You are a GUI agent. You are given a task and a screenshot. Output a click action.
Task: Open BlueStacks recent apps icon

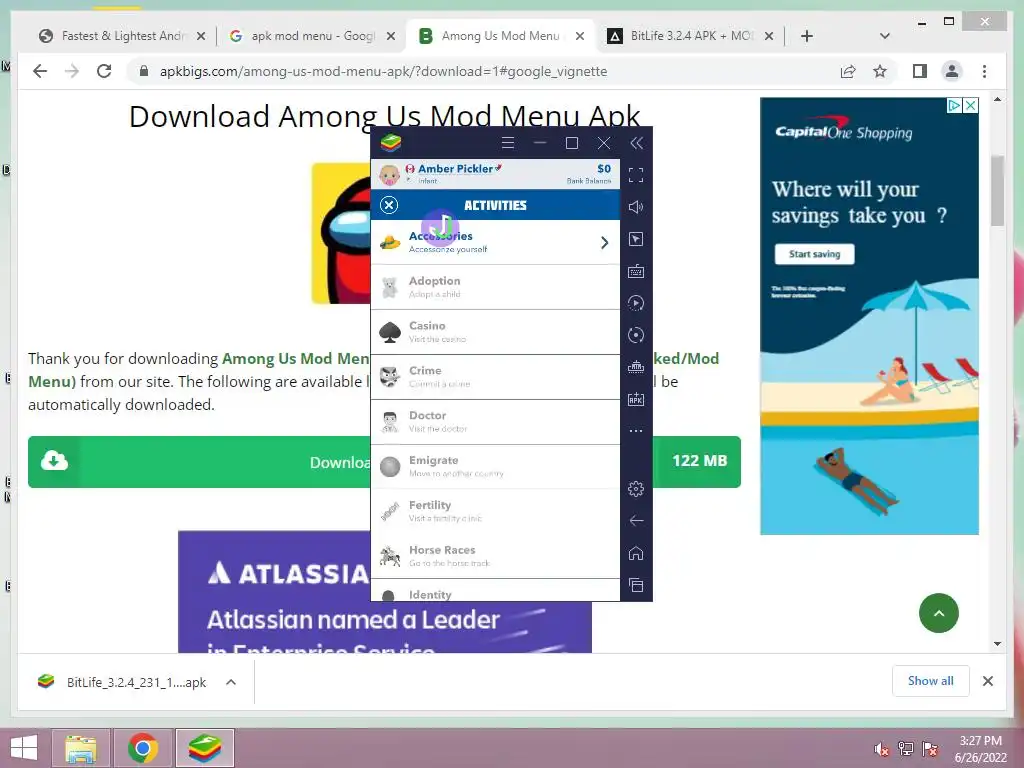click(635, 585)
